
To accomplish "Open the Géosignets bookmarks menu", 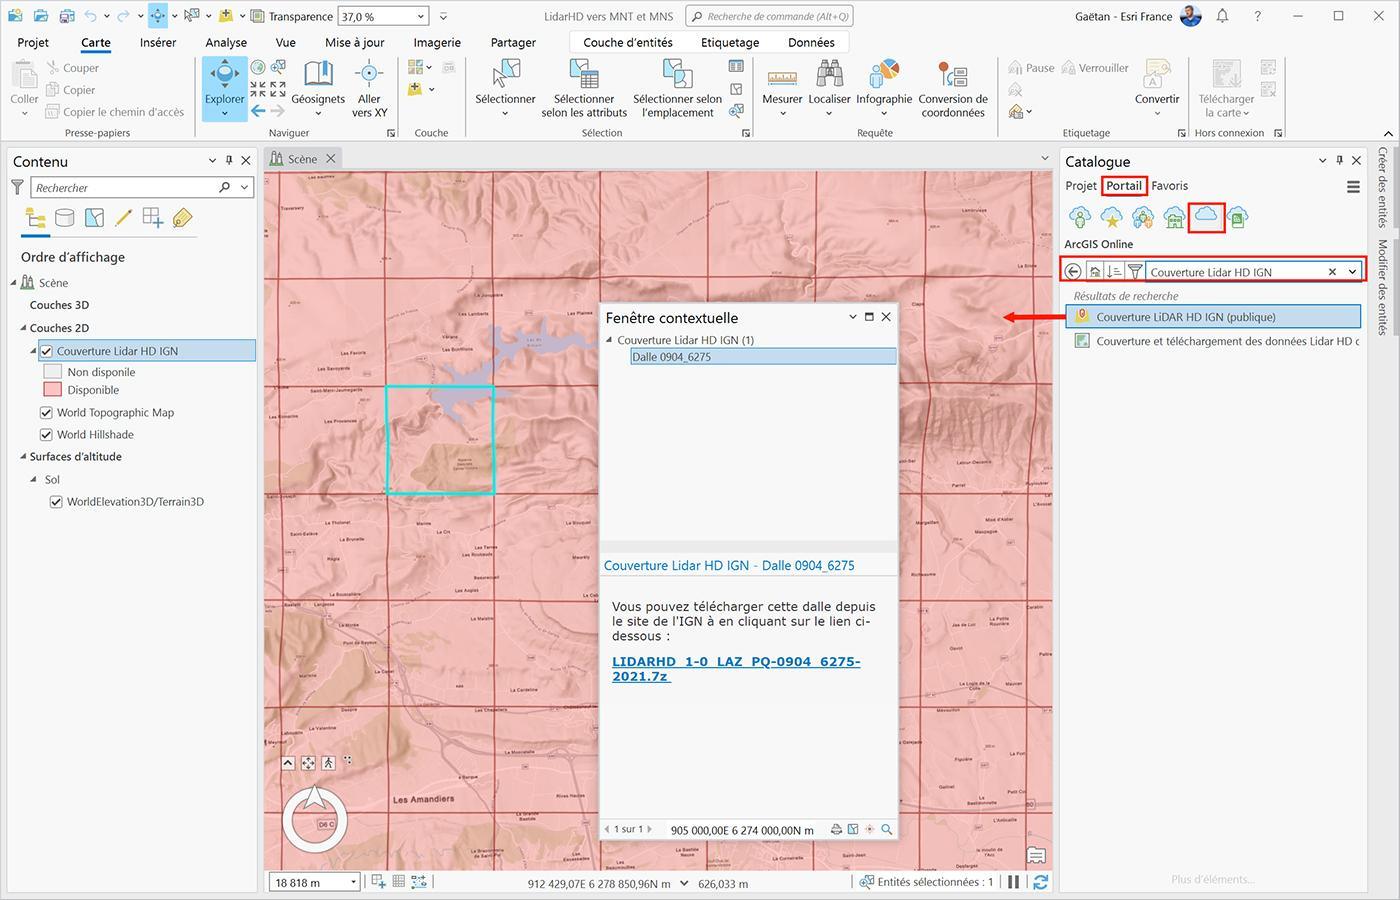I will (x=318, y=86).
